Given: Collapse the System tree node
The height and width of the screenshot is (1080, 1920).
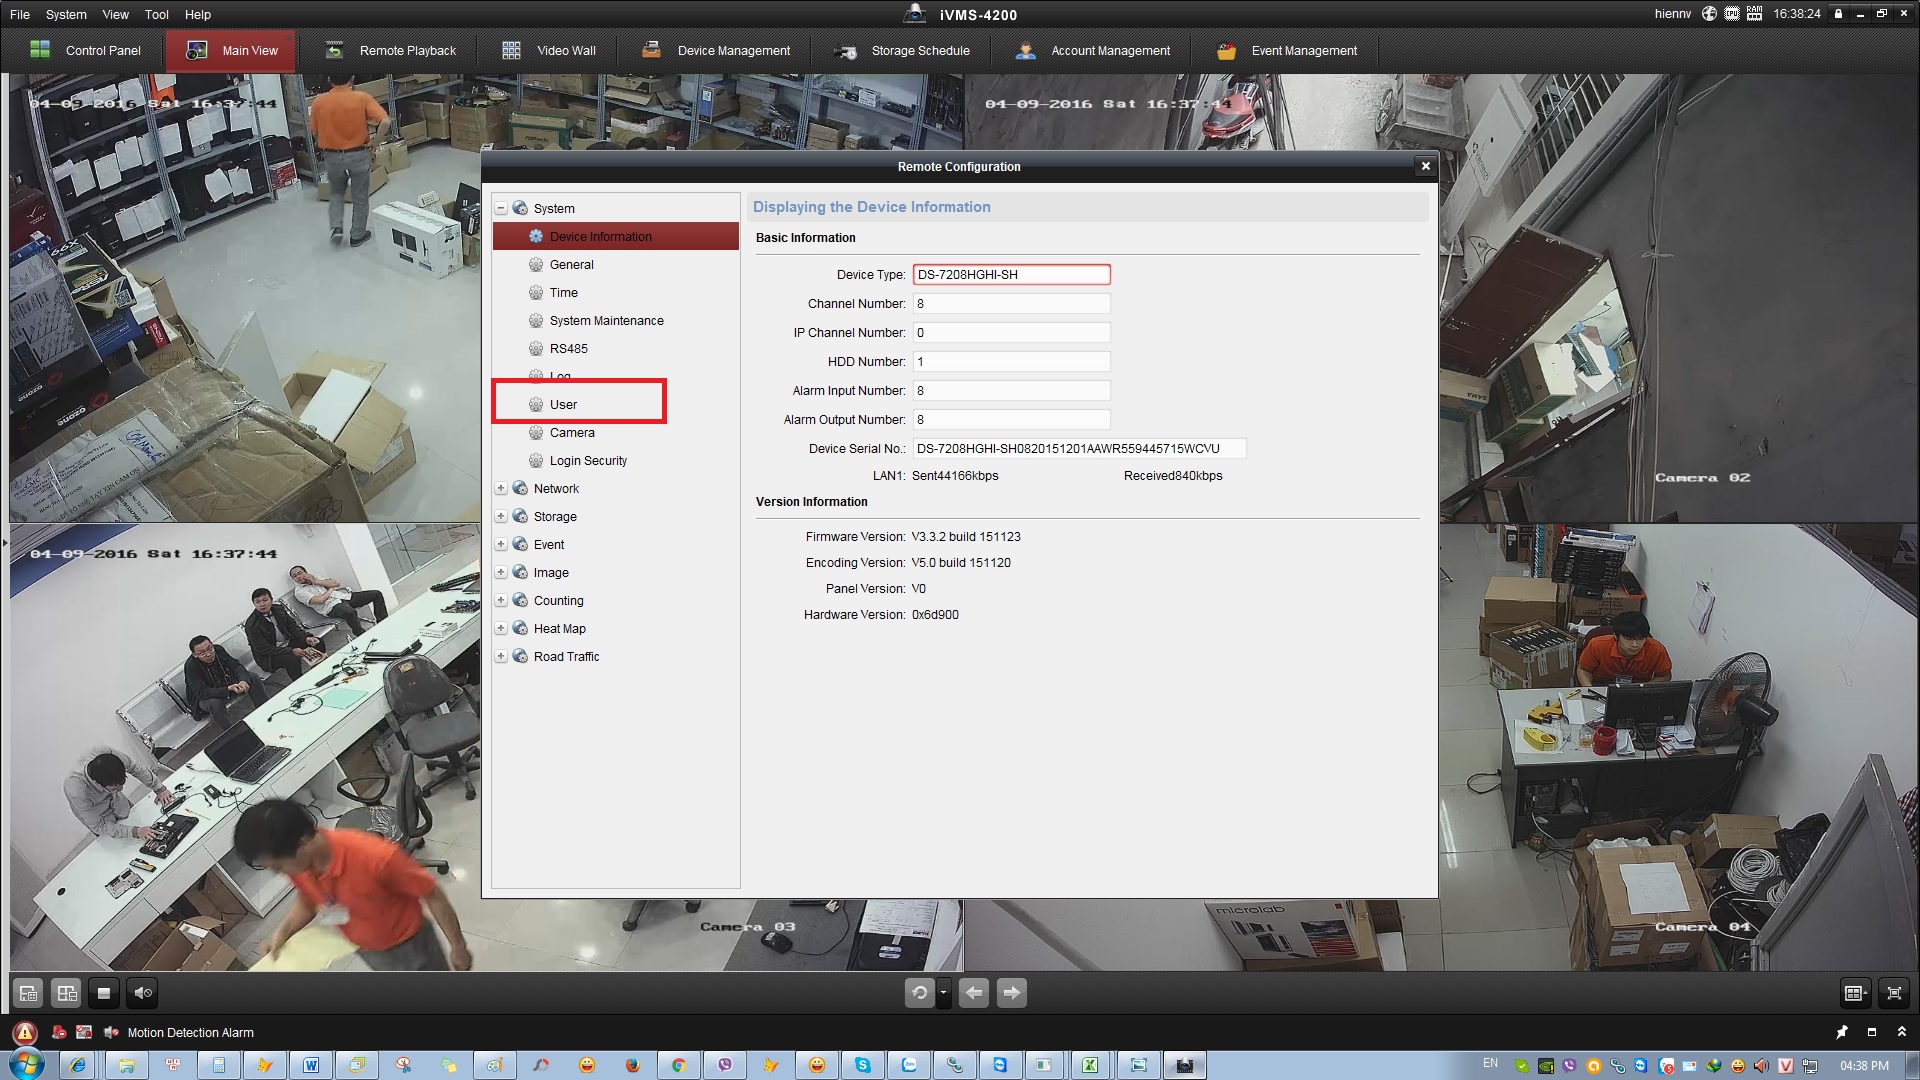Looking at the screenshot, I should [x=501, y=208].
